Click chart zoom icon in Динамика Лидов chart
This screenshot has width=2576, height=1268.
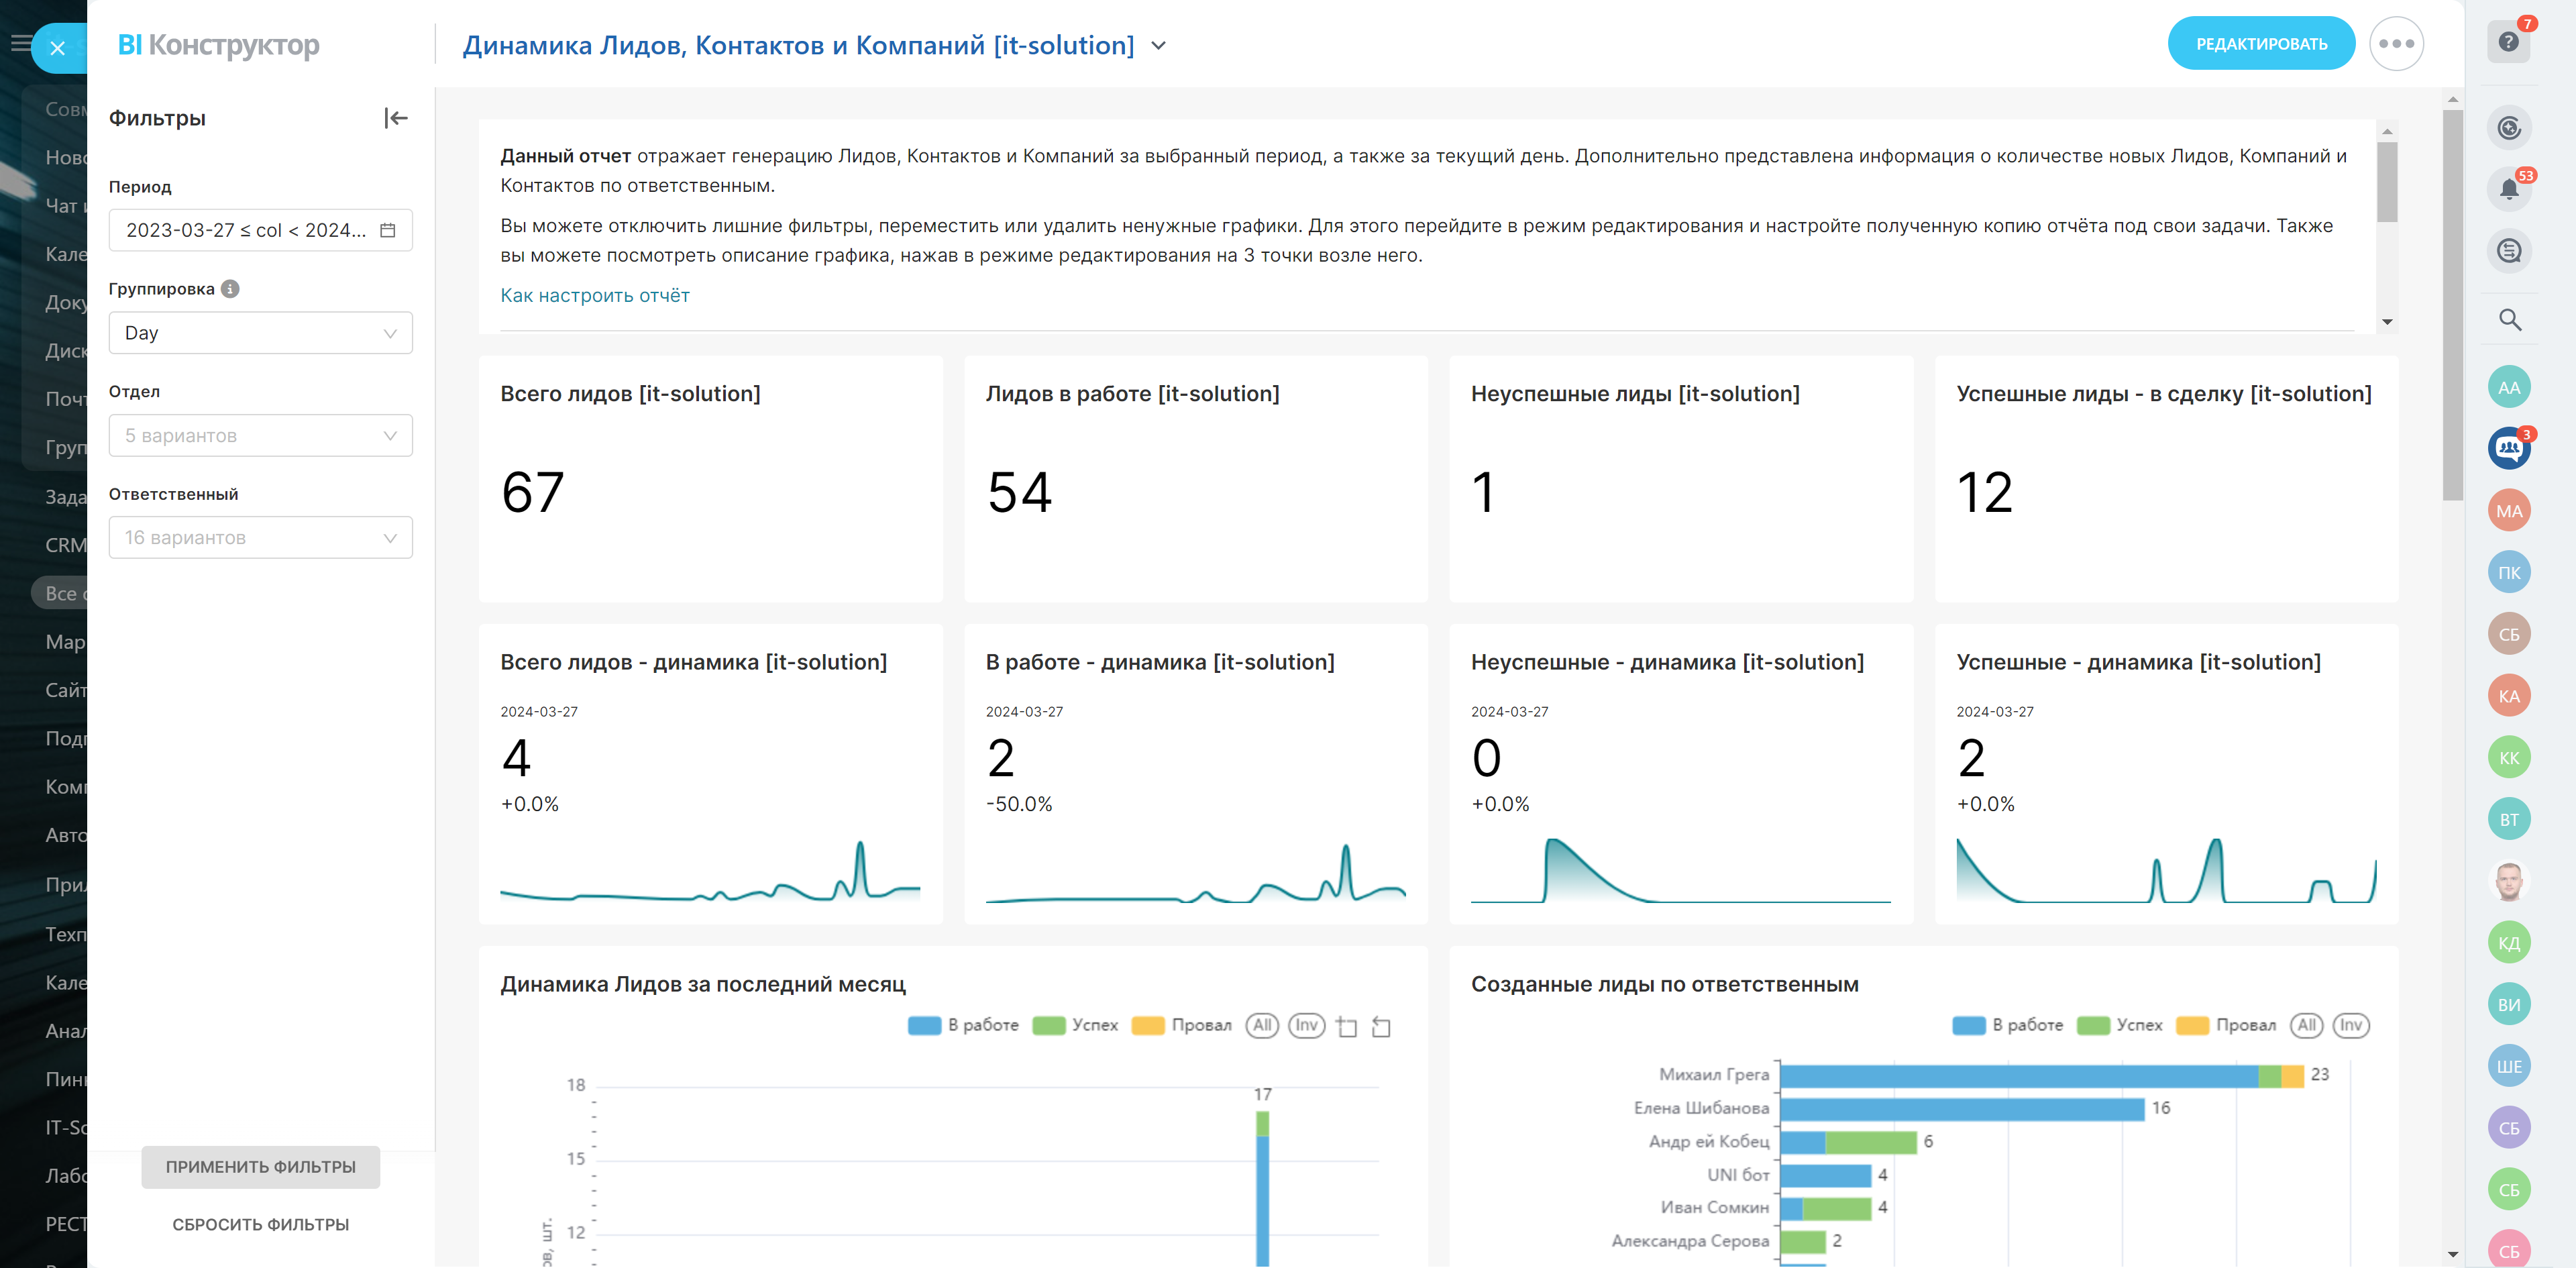point(1346,1026)
